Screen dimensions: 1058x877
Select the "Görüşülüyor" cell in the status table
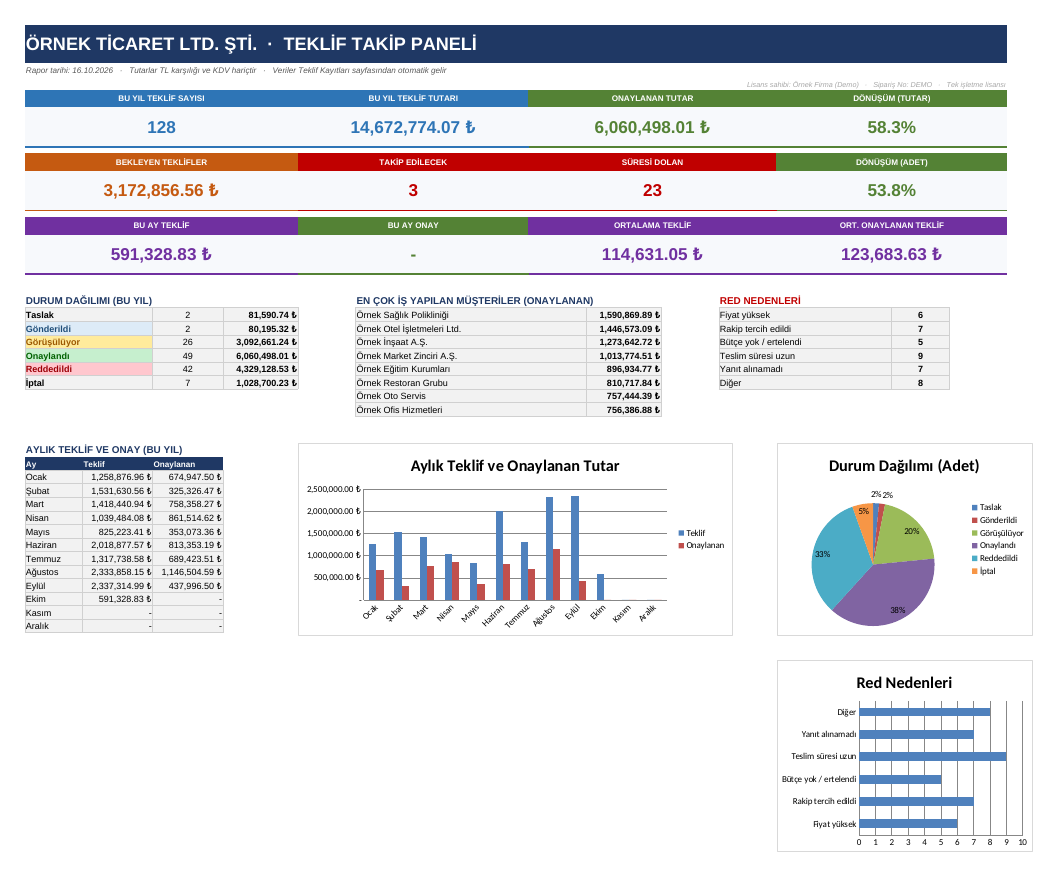(x=88, y=342)
